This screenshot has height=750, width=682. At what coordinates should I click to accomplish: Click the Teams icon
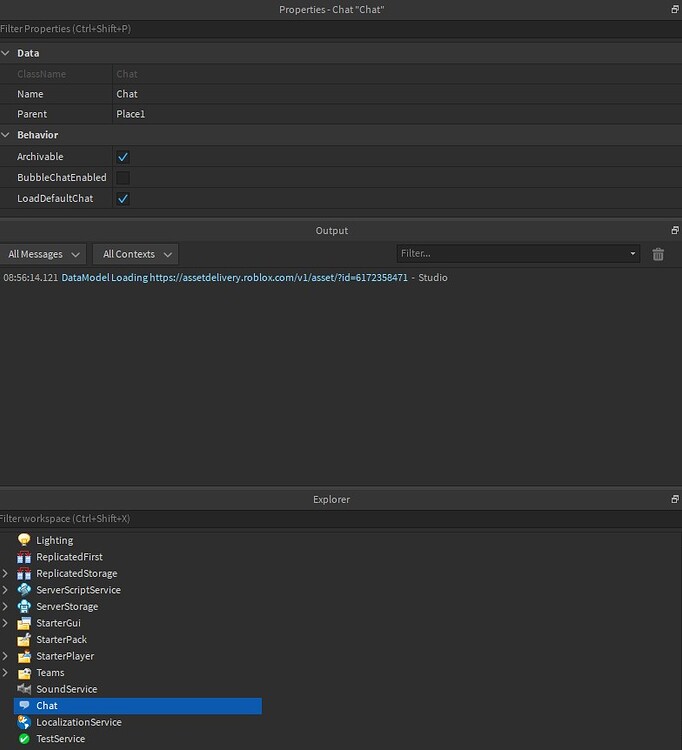coord(24,673)
